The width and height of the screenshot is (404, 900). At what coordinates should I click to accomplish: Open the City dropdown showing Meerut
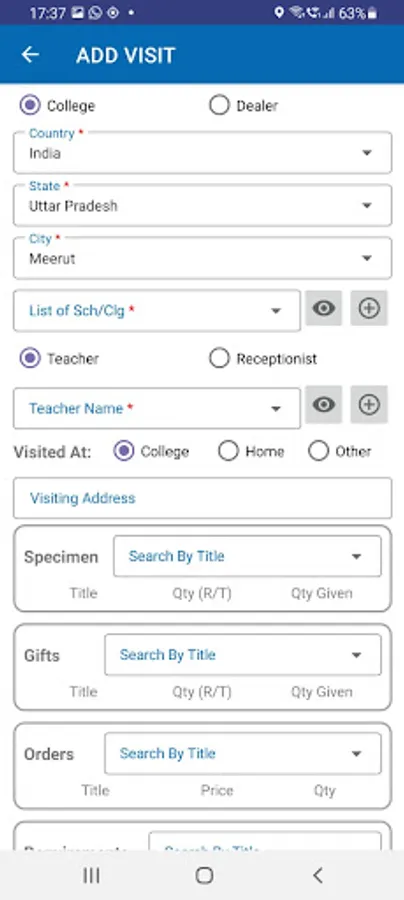coord(203,258)
